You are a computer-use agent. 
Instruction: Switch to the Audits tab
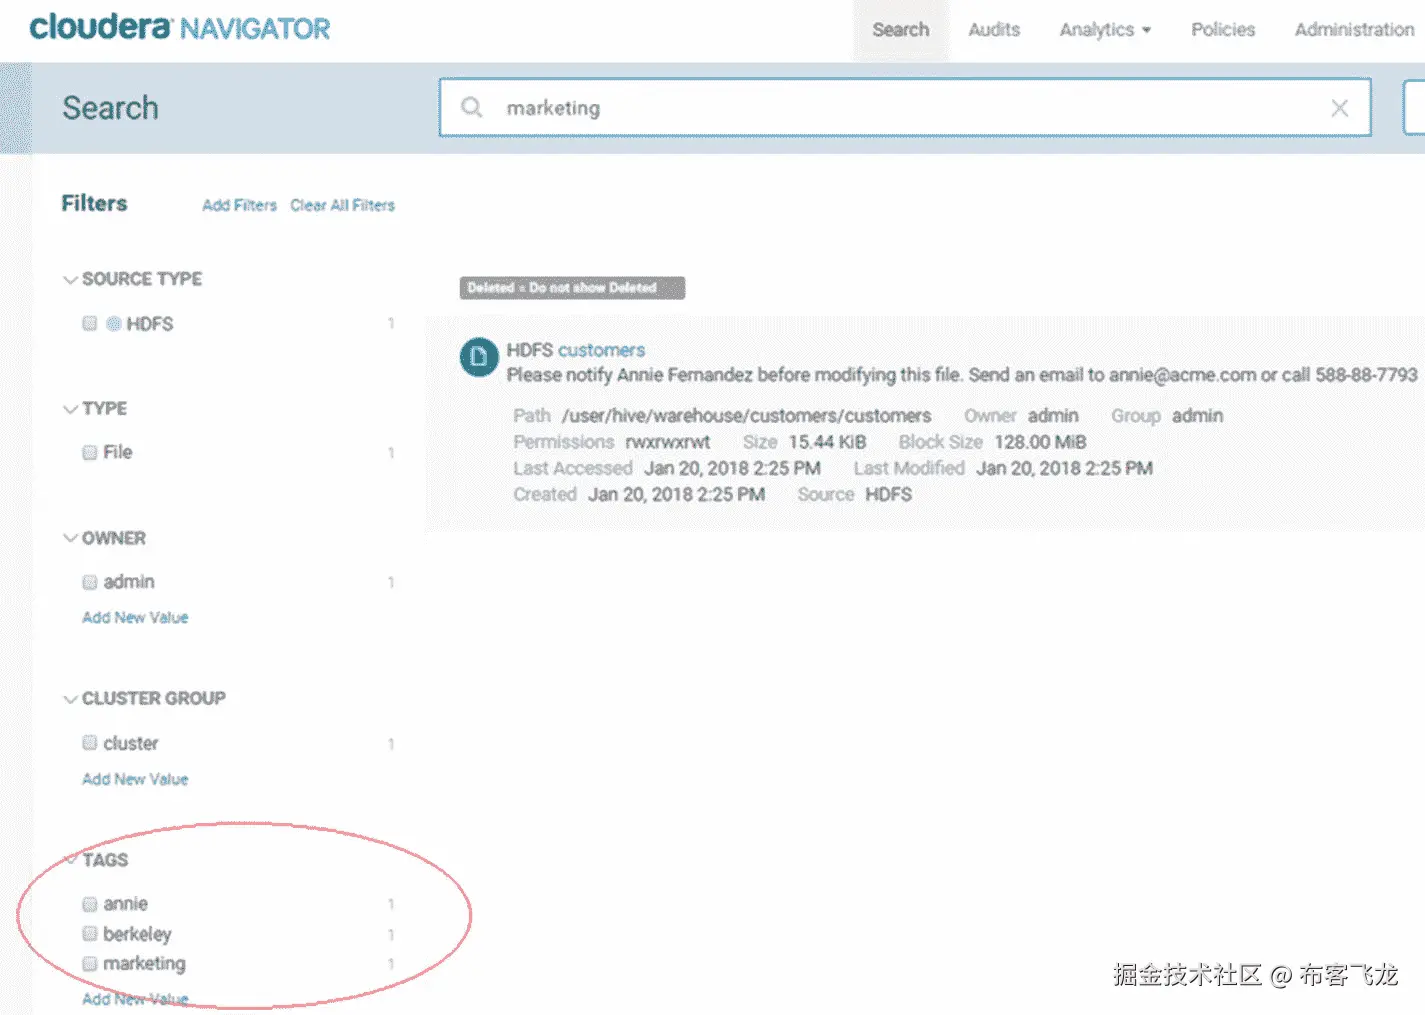(x=993, y=29)
